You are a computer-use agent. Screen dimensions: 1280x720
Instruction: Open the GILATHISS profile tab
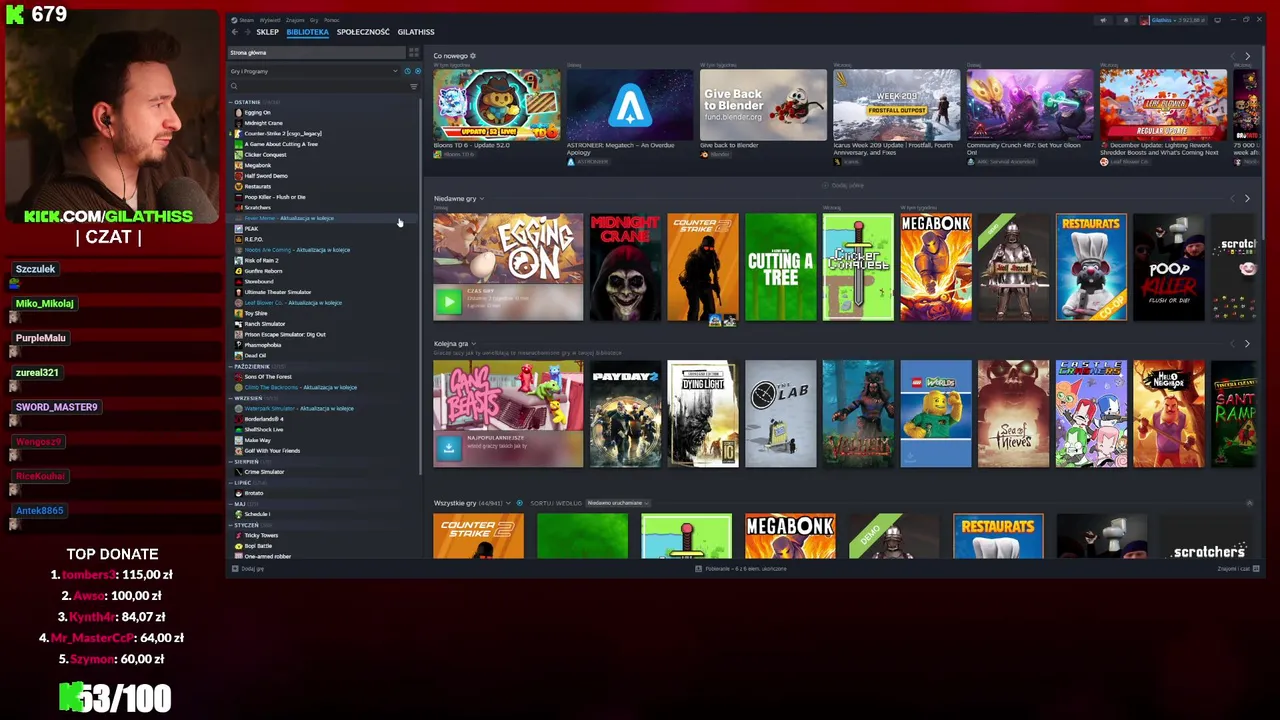[x=416, y=32]
